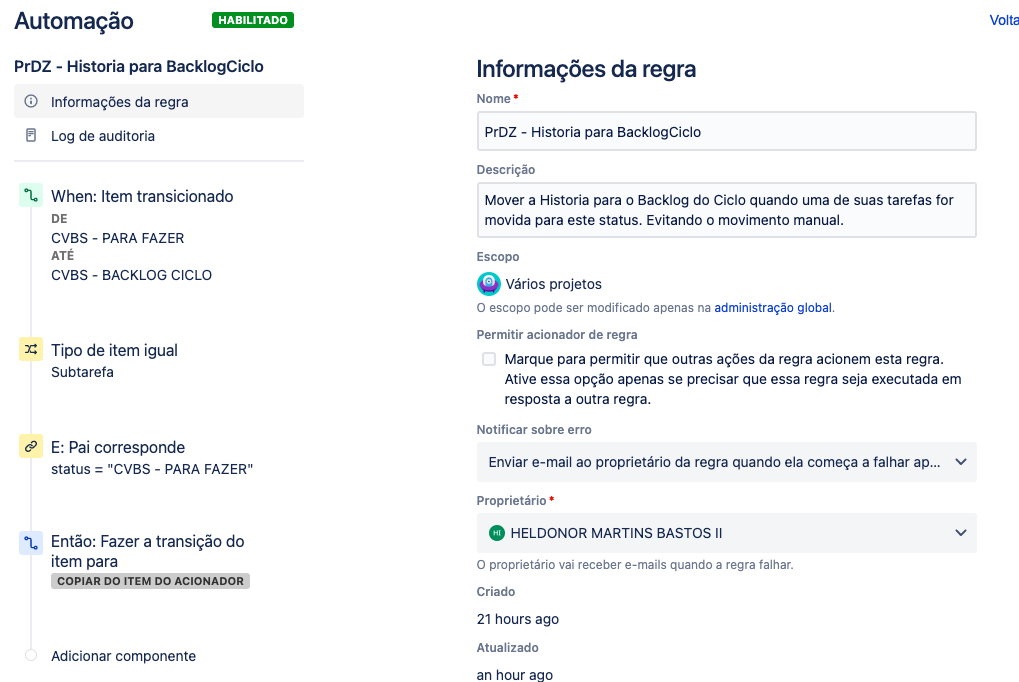Image resolution: width=1019 pixels, height=682 pixels.
Task: Check the Permitir acionador de regra checkbox
Action: [x=489, y=359]
